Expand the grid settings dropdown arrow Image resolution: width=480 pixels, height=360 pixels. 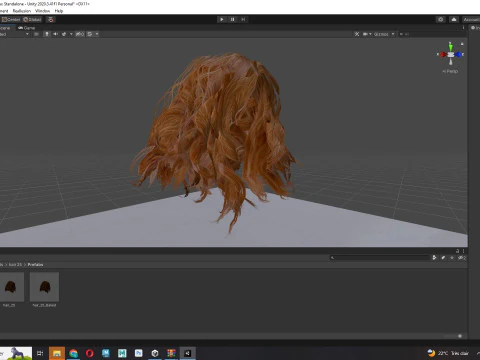(97, 34)
